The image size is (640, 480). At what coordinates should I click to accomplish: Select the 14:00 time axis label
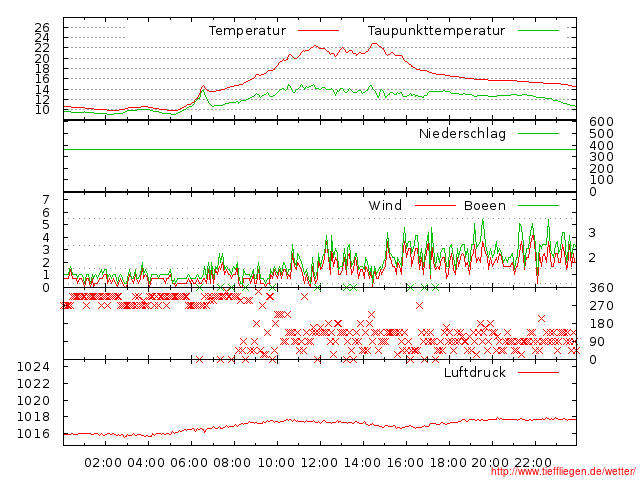point(362,463)
